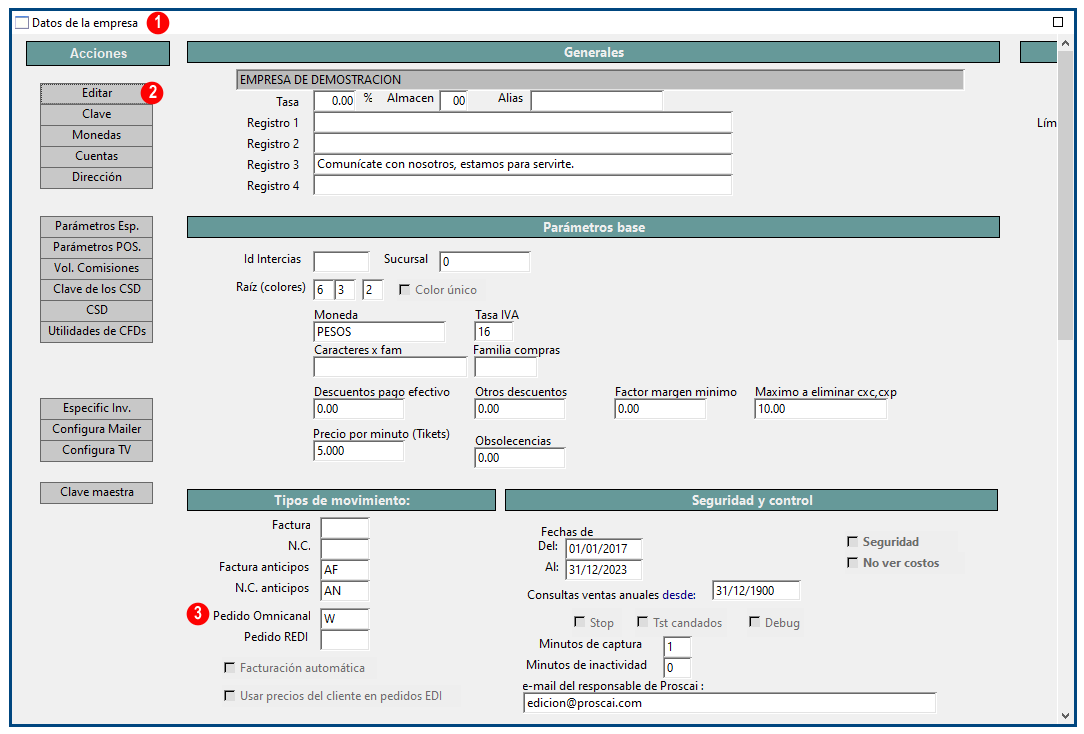Click the Consultas ventas anuales desde field
The width and height of the screenshot is (1084, 734).
click(756, 591)
